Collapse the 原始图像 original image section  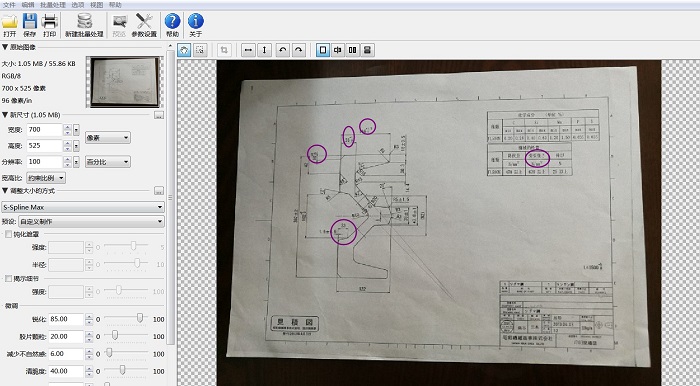[x=5, y=47]
